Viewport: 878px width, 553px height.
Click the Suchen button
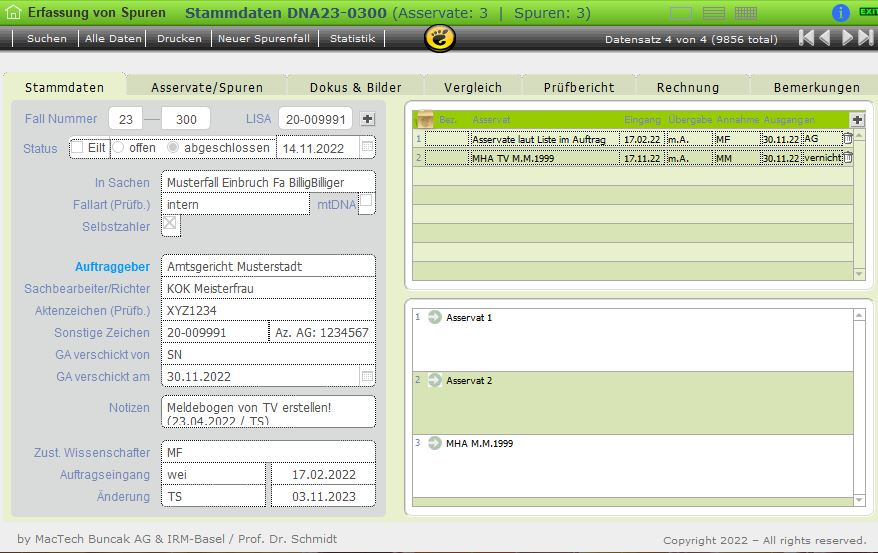pos(46,39)
